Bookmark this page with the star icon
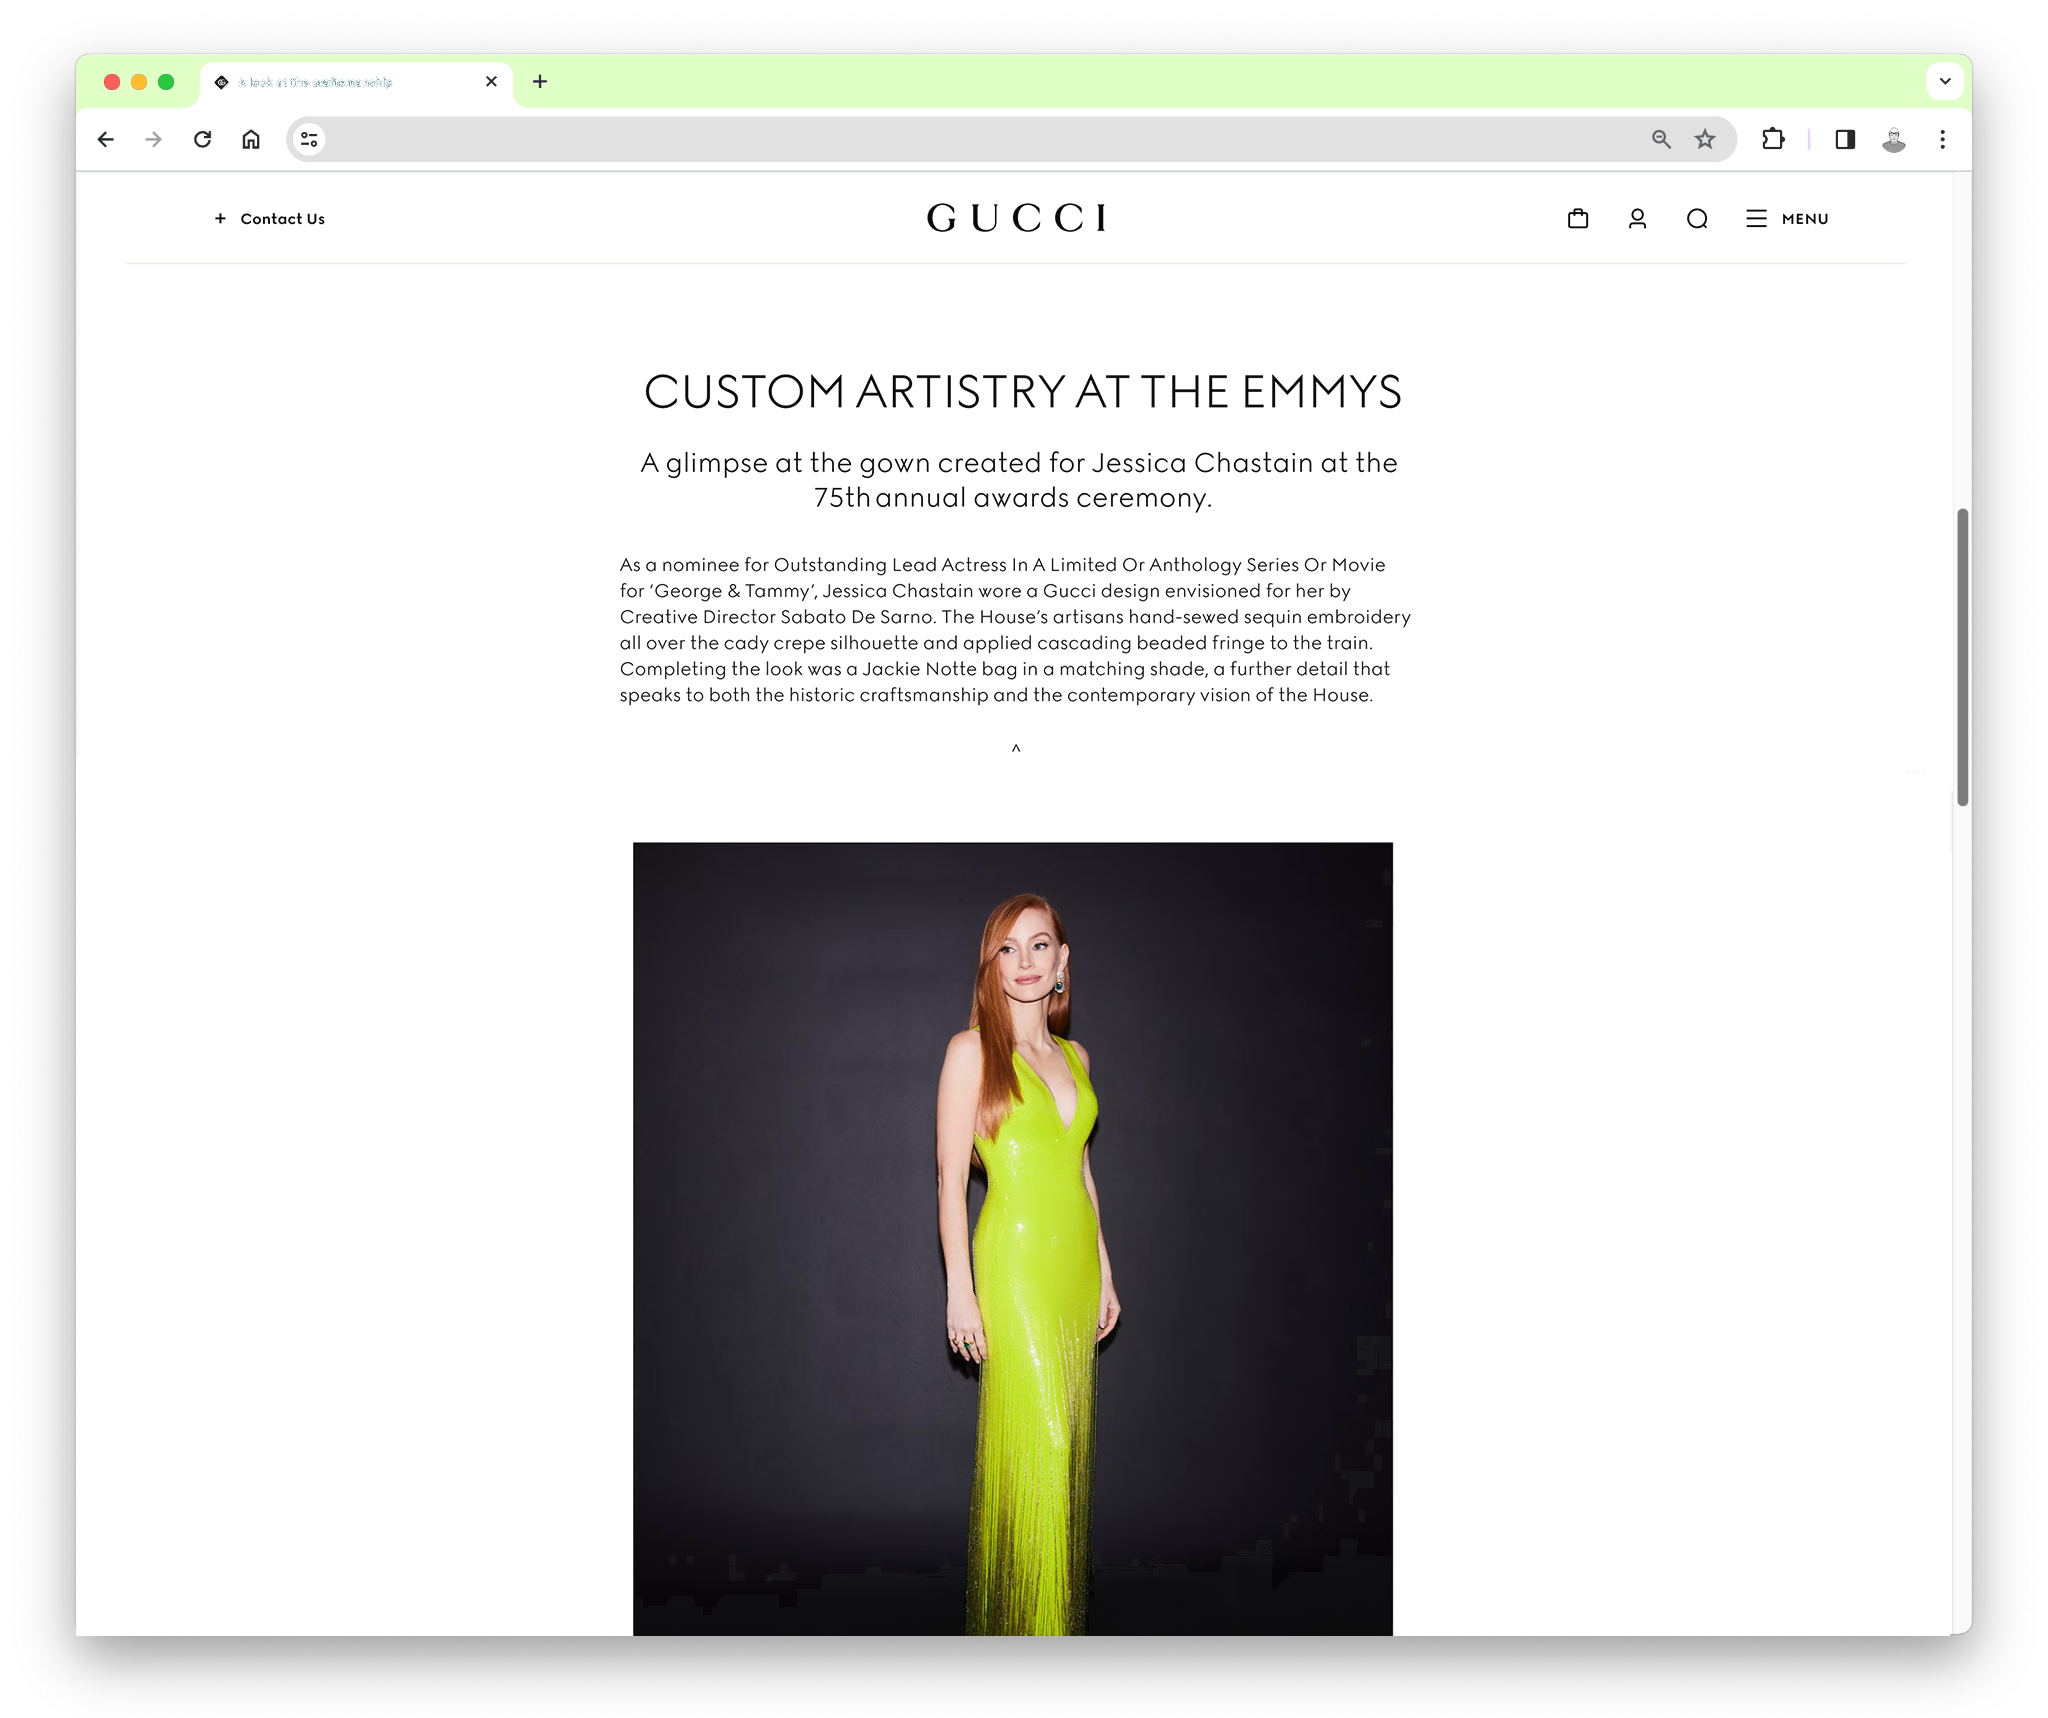The width and height of the screenshot is (2048, 1718). pyautogui.click(x=1705, y=139)
